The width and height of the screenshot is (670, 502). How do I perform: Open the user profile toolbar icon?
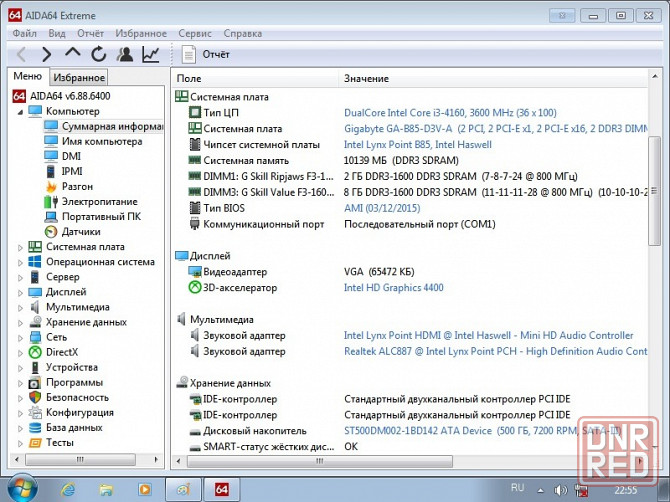point(125,54)
